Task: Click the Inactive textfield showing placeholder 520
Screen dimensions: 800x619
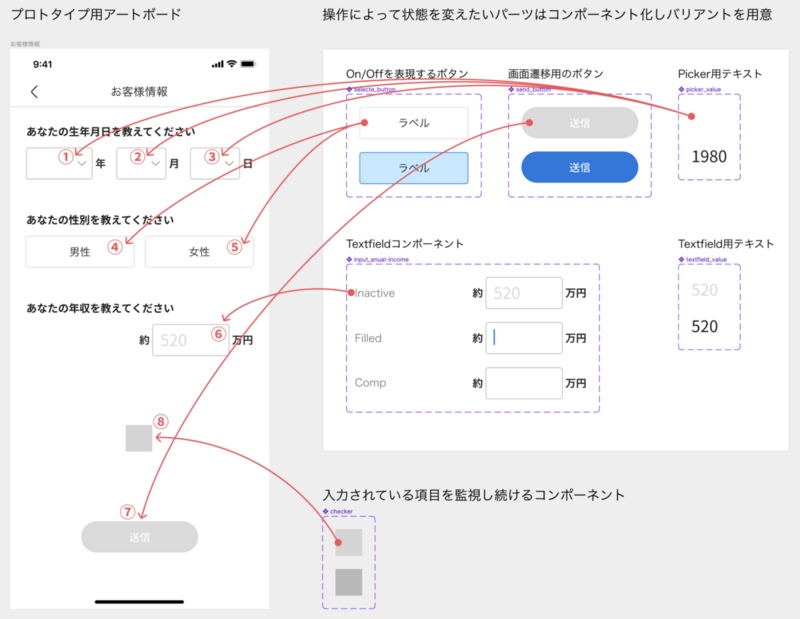Action: (x=524, y=293)
